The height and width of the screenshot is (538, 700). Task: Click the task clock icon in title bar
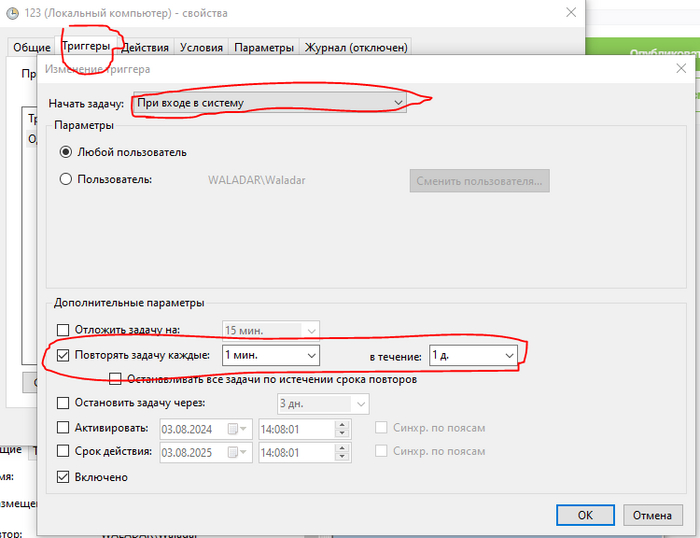click(12, 13)
